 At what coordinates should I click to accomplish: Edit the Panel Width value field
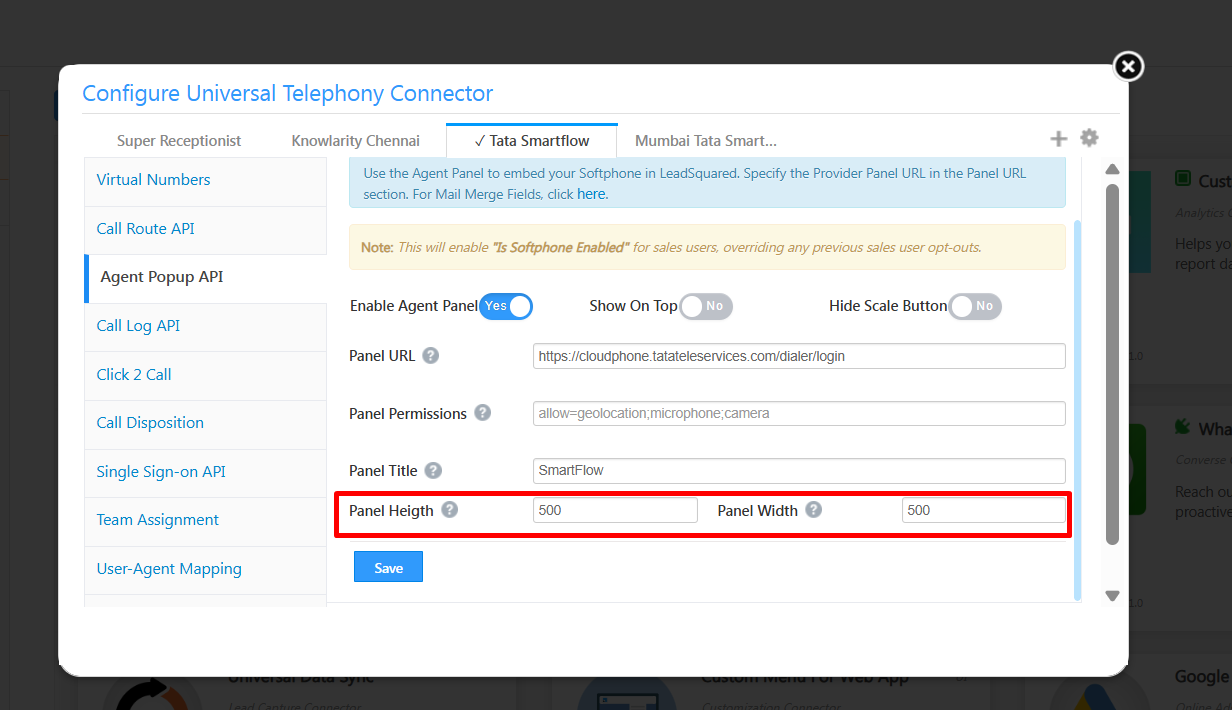(984, 510)
